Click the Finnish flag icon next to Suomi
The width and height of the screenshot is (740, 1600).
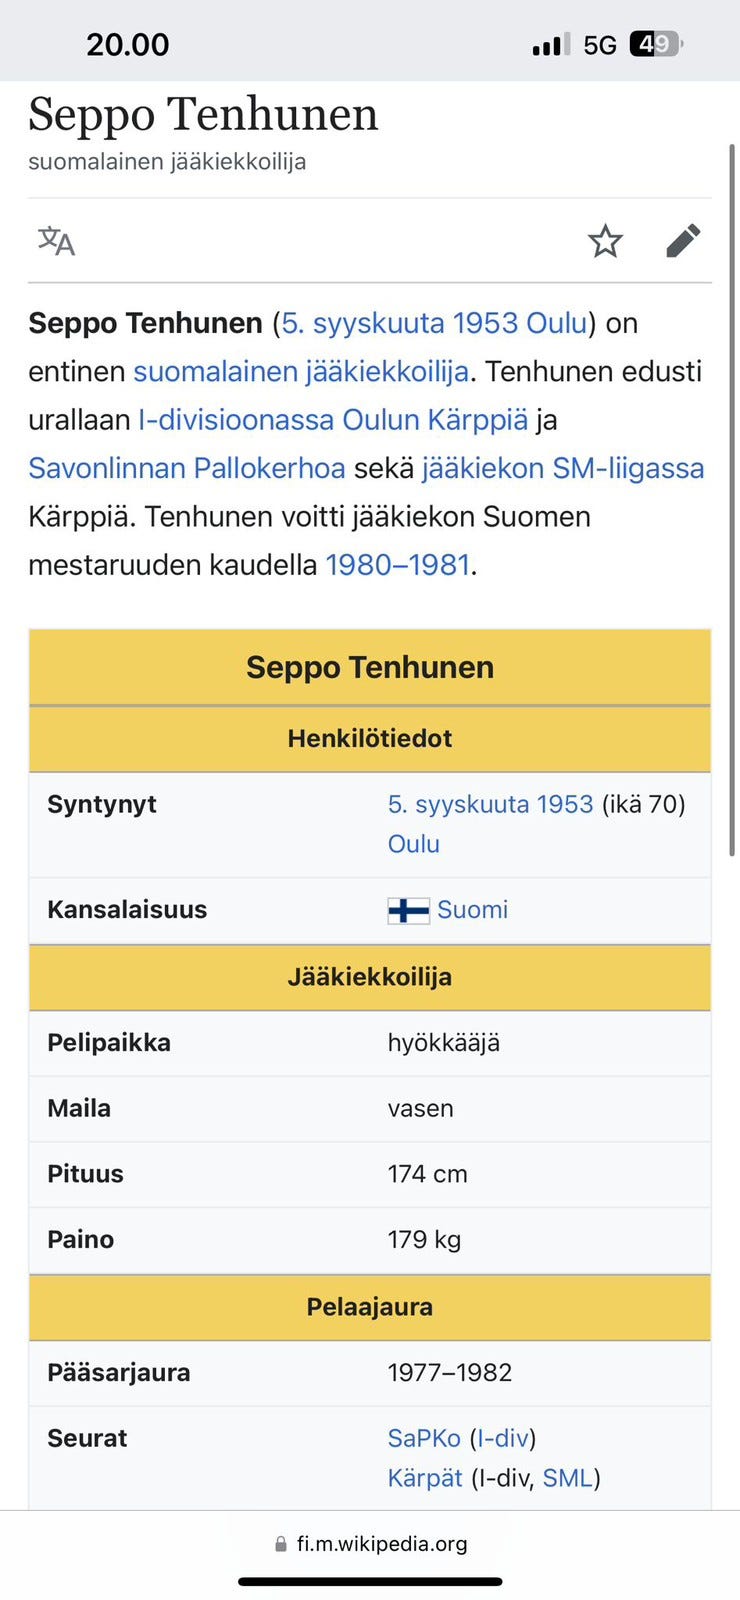tap(407, 910)
